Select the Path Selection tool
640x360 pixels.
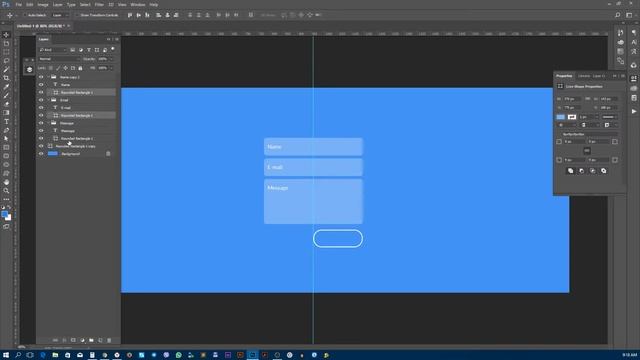tap(6, 139)
